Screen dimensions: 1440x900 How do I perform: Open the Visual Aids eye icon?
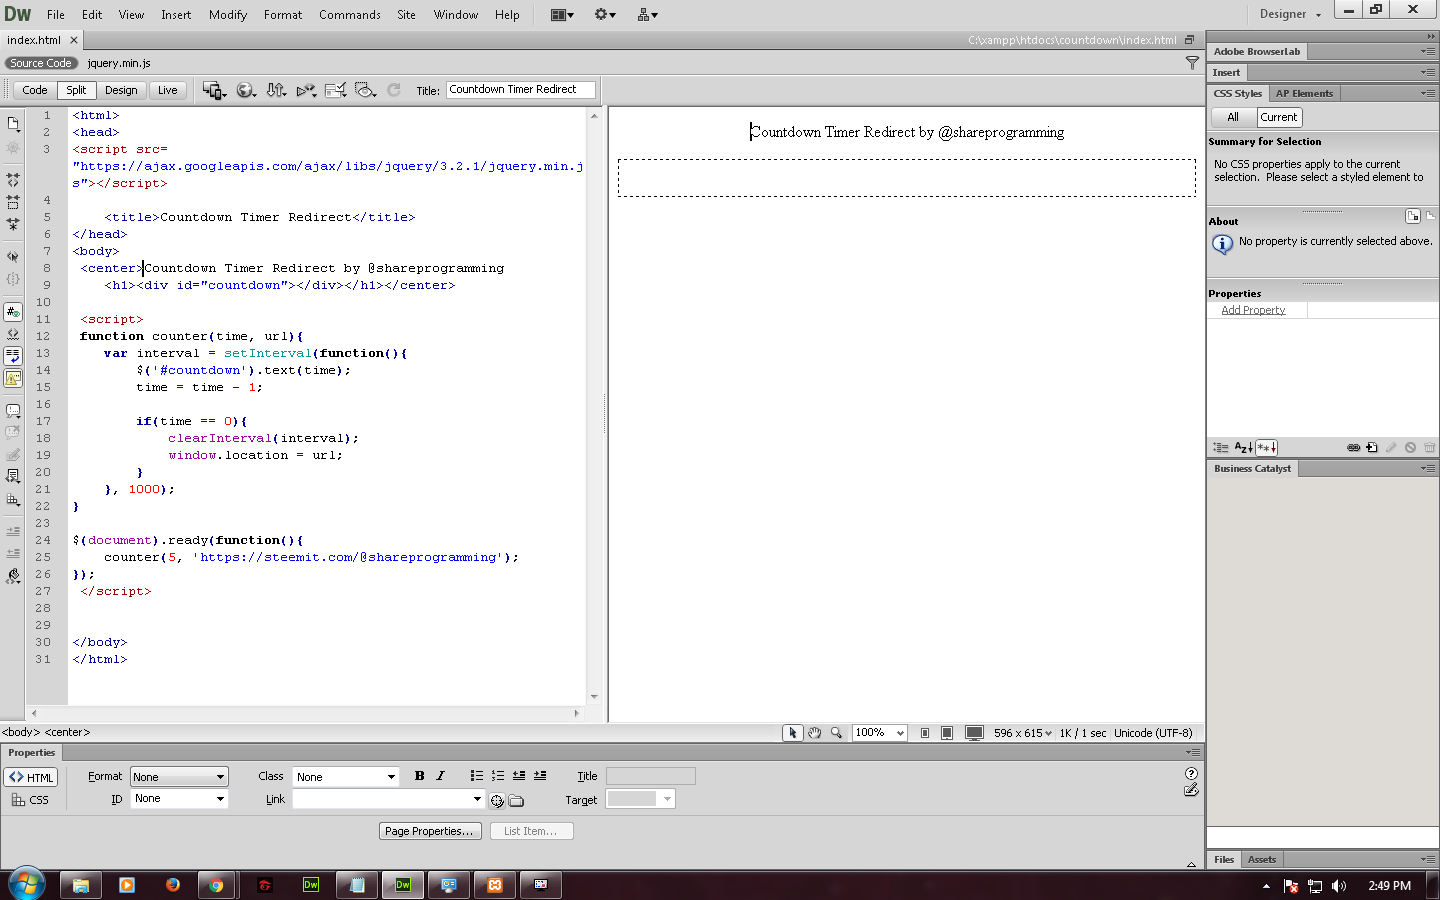[x=365, y=90]
